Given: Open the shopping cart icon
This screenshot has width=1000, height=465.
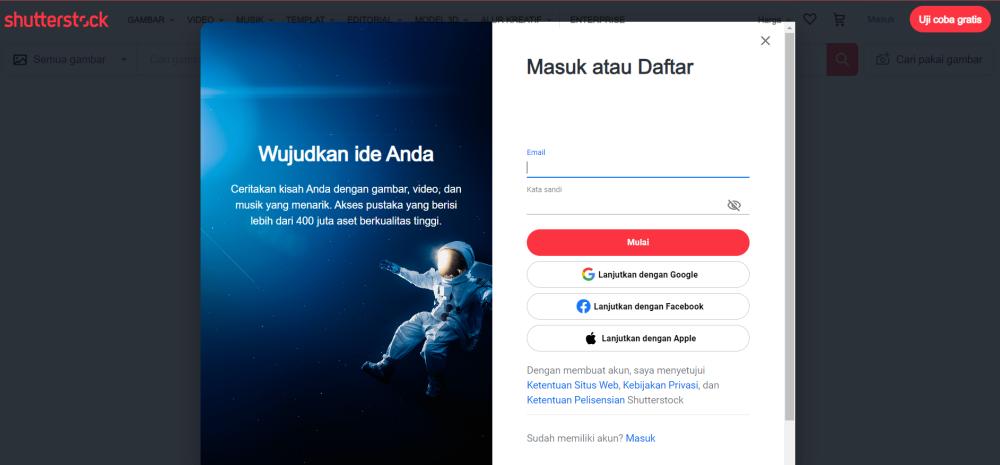Looking at the screenshot, I should (839, 20).
